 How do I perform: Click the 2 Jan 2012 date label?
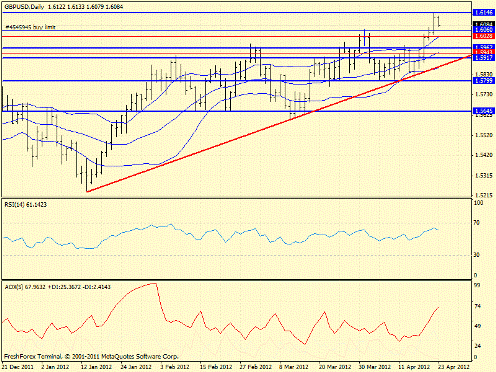(x=54, y=367)
